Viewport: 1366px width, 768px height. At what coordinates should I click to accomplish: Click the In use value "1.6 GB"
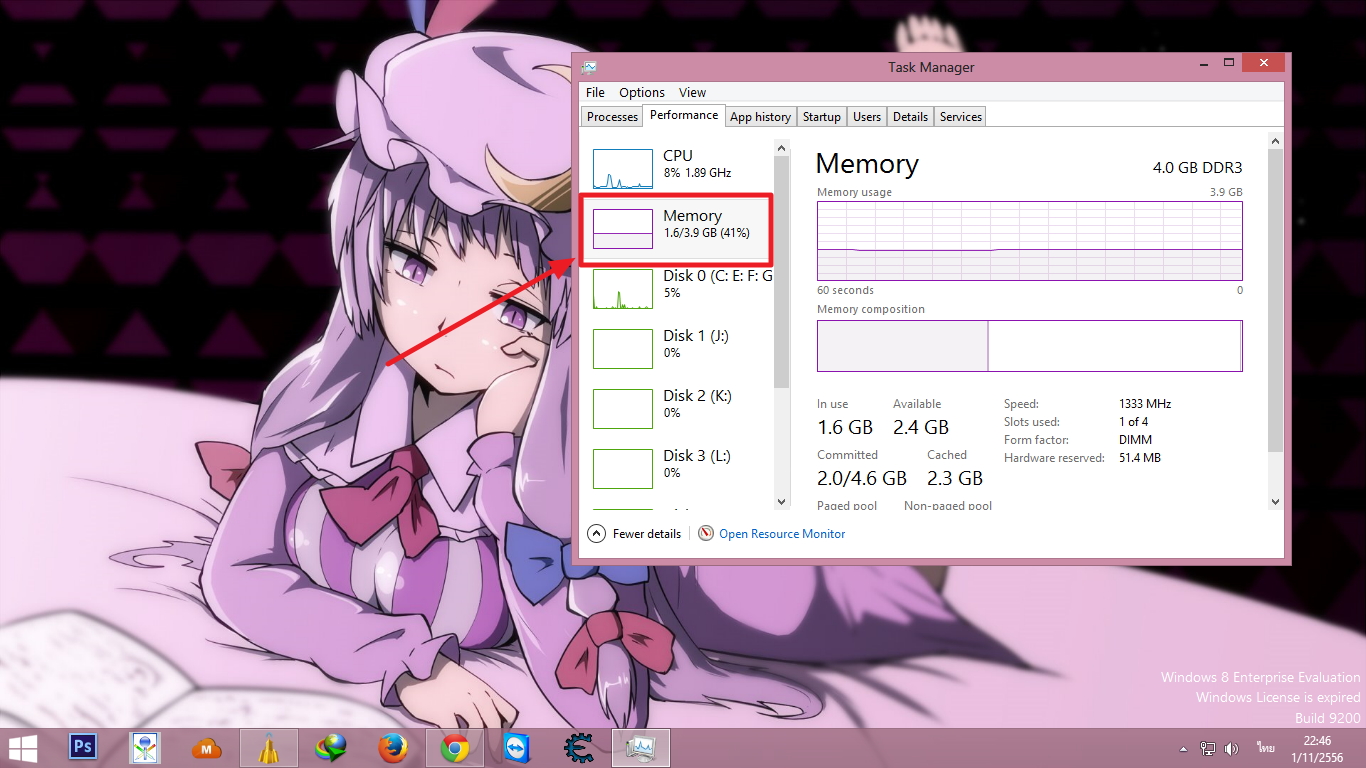pyautogui.click(x=845, y=427)
